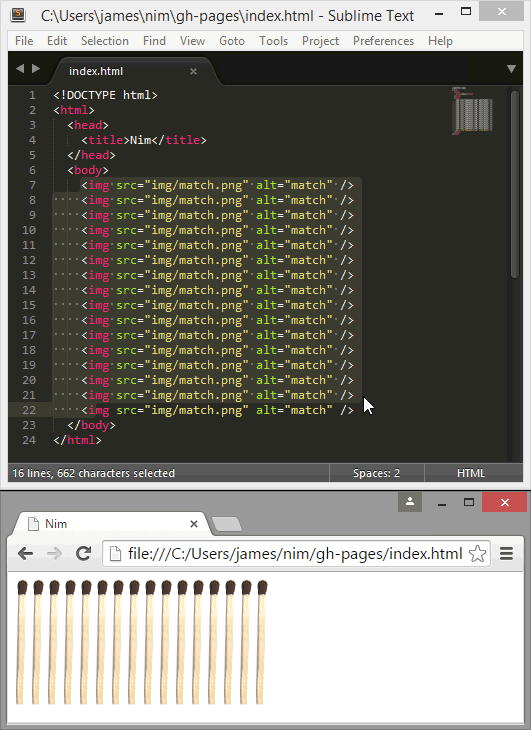Screen dimensions: 531x730
Task: Minimize the Sublime Text window
Action: point(438,14)
